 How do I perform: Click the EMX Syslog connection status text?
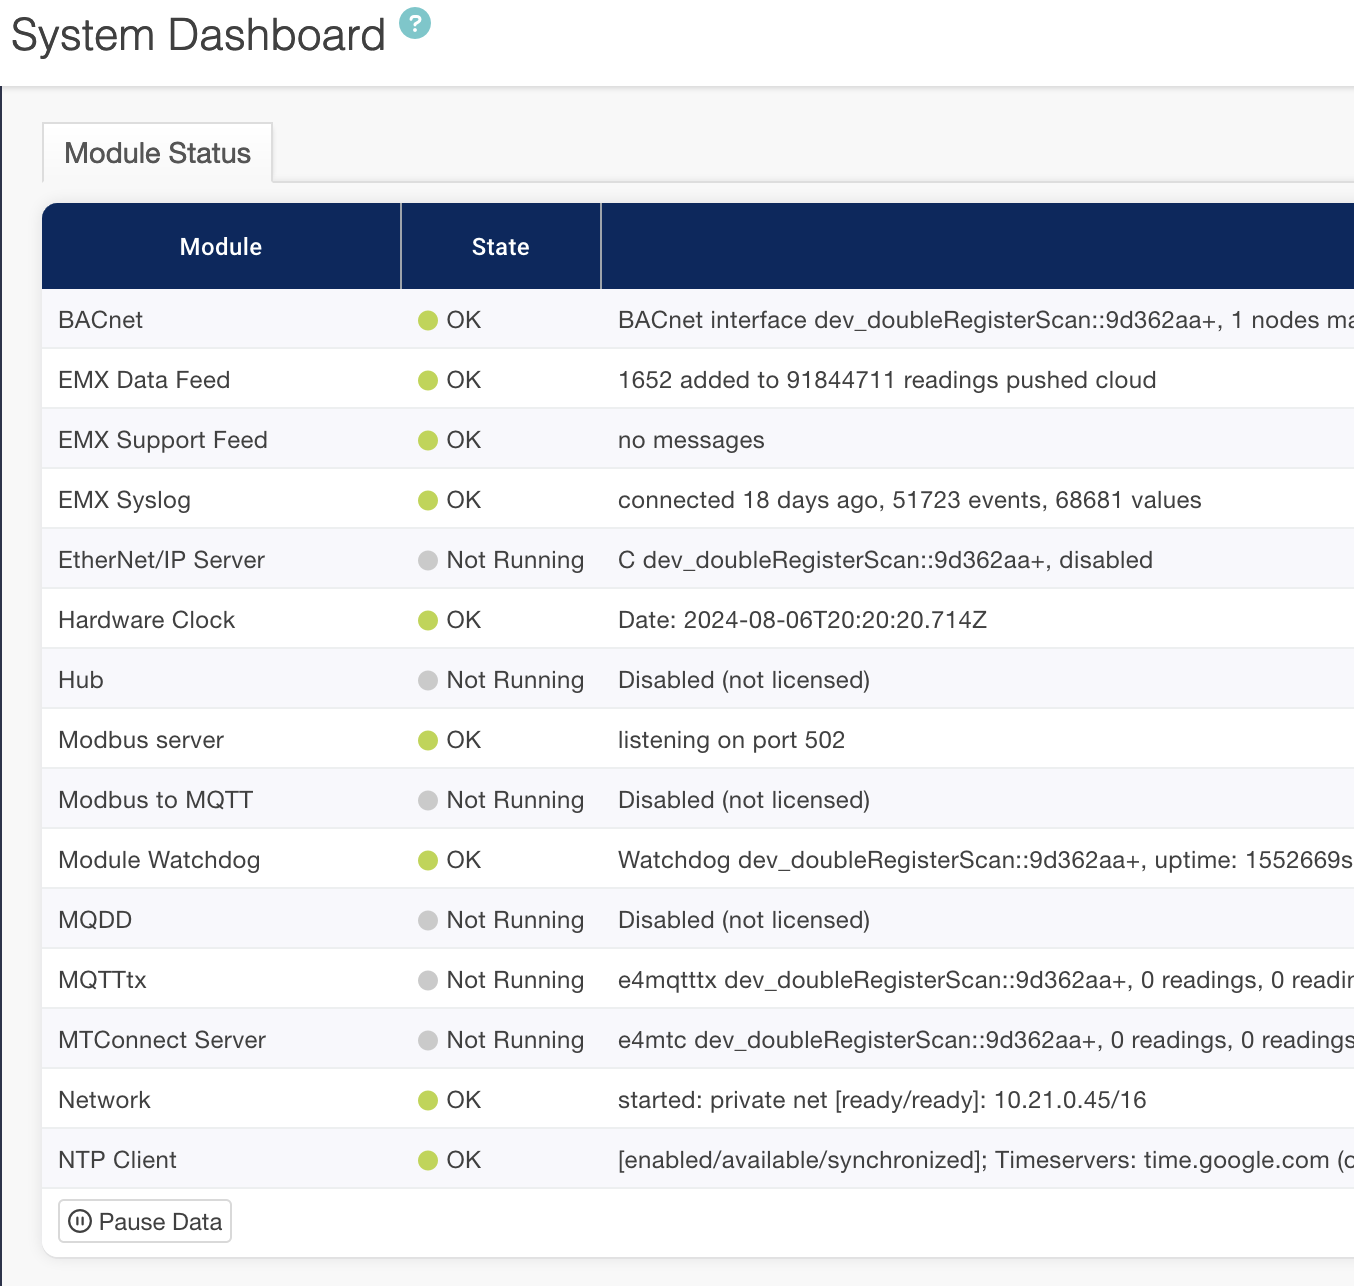tap(909, 500)
